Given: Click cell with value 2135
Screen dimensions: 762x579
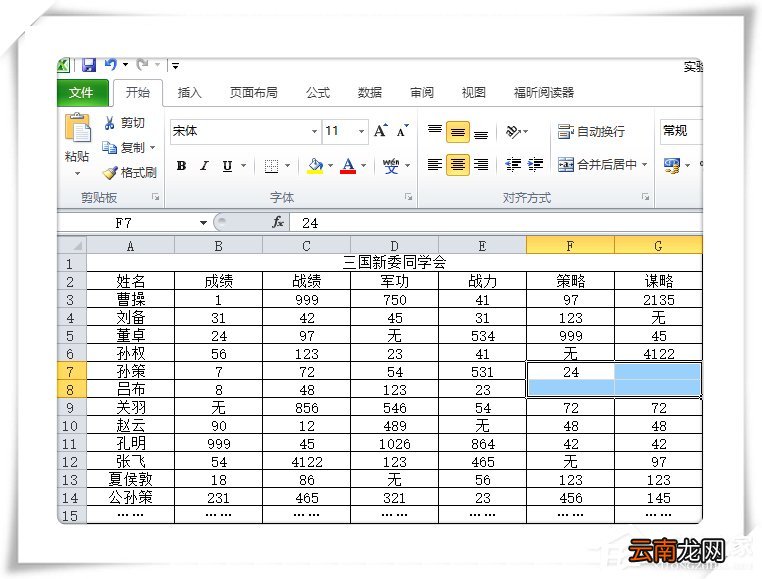Looking at the screenshot, I should click(658, 299).
